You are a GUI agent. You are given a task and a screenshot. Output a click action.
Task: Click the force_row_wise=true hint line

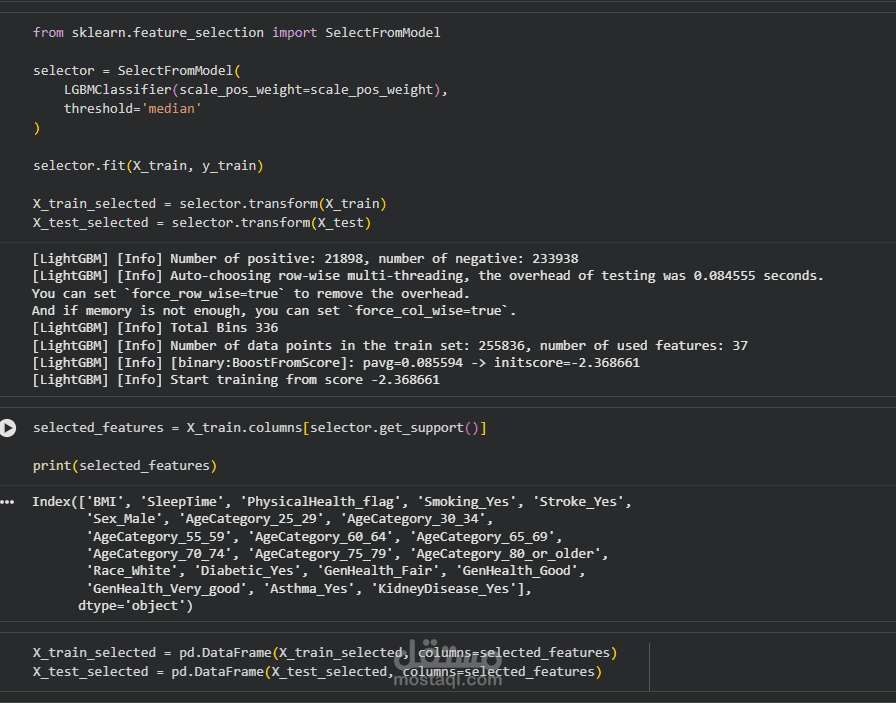[x=250, y=293]
